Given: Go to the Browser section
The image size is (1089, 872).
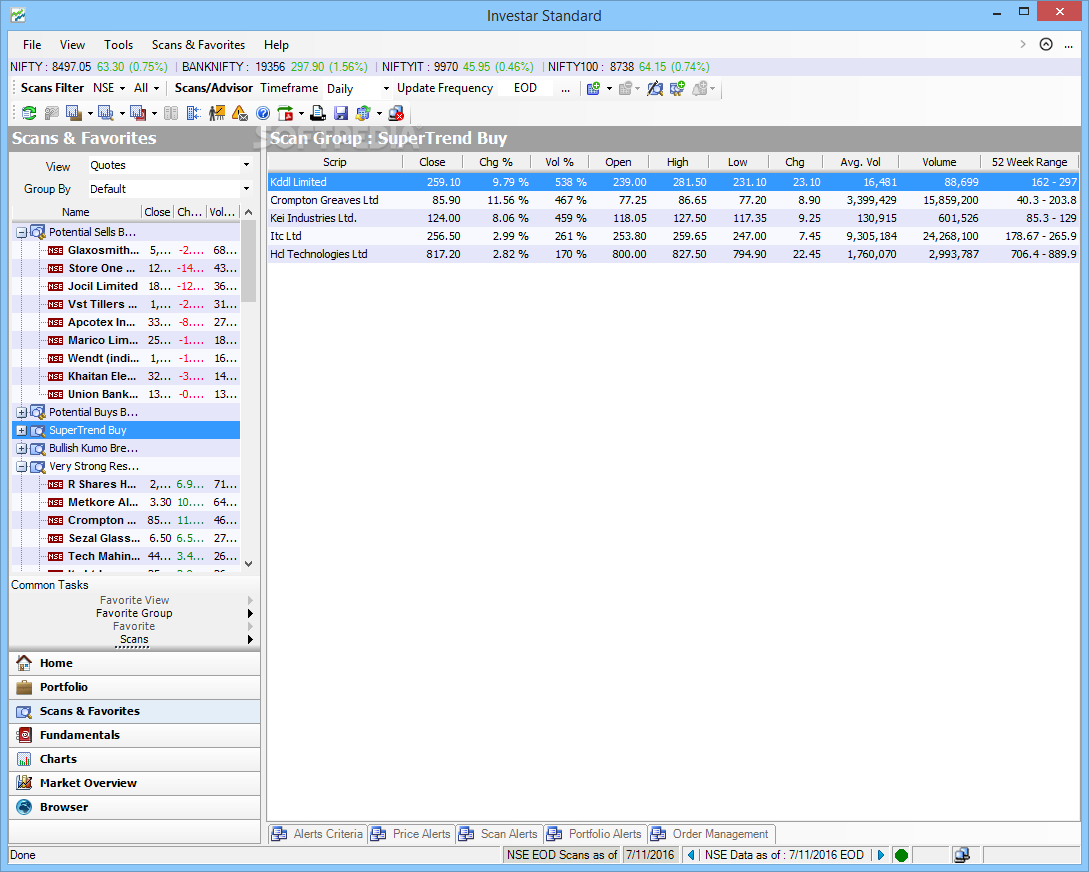Looking at the screenshot, I should pyautogui.click(x=135, y=807).
